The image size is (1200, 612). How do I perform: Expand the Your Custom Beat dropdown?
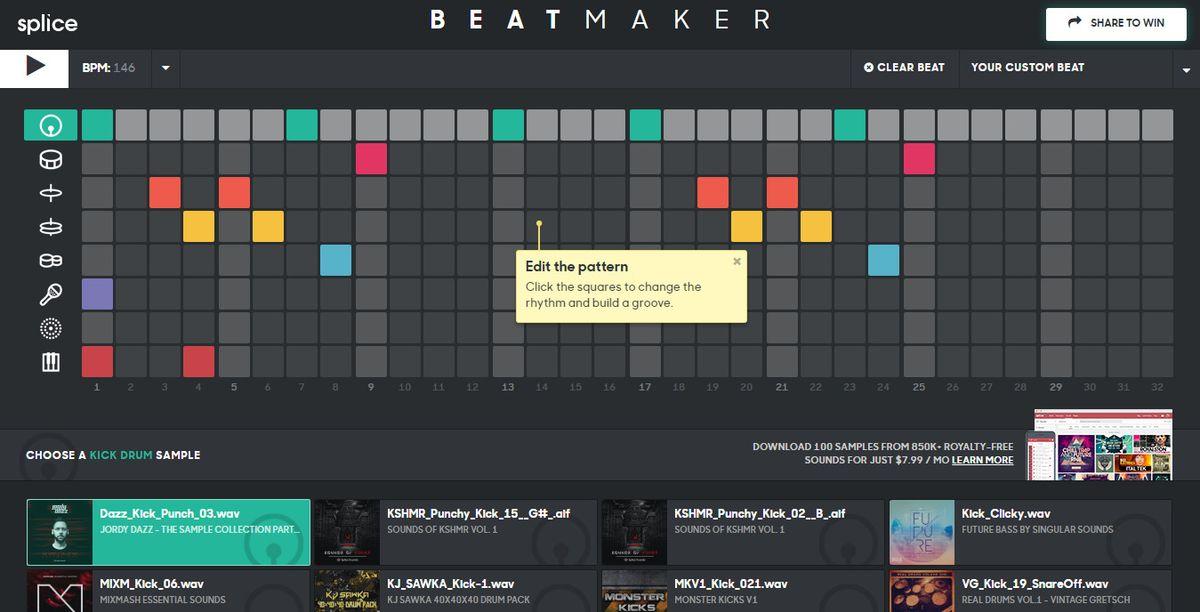click(x=1187, y=69)
